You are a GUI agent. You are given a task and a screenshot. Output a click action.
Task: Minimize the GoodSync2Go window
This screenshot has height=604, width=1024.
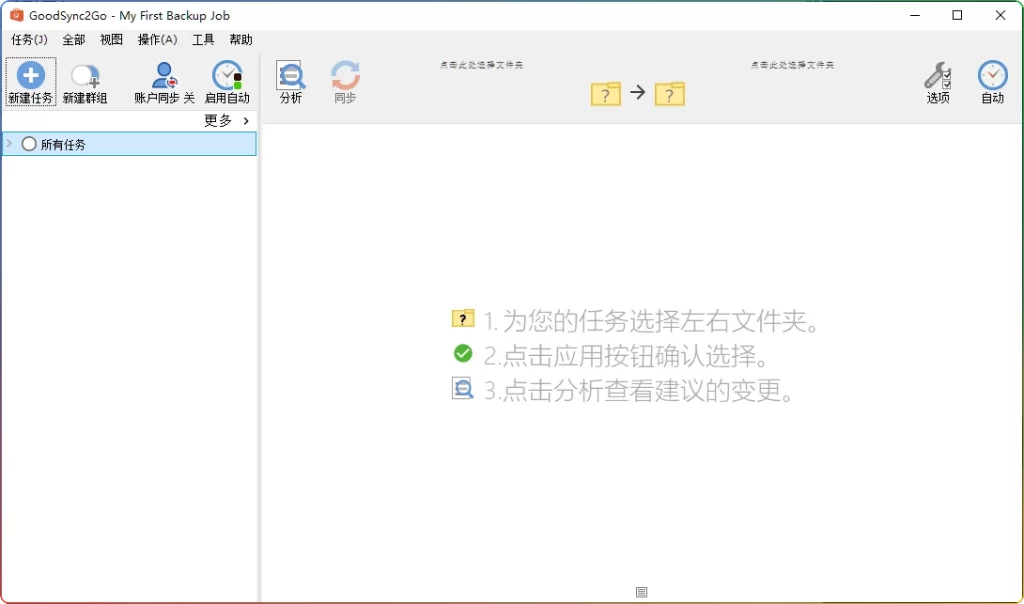[x=915, y=15]
